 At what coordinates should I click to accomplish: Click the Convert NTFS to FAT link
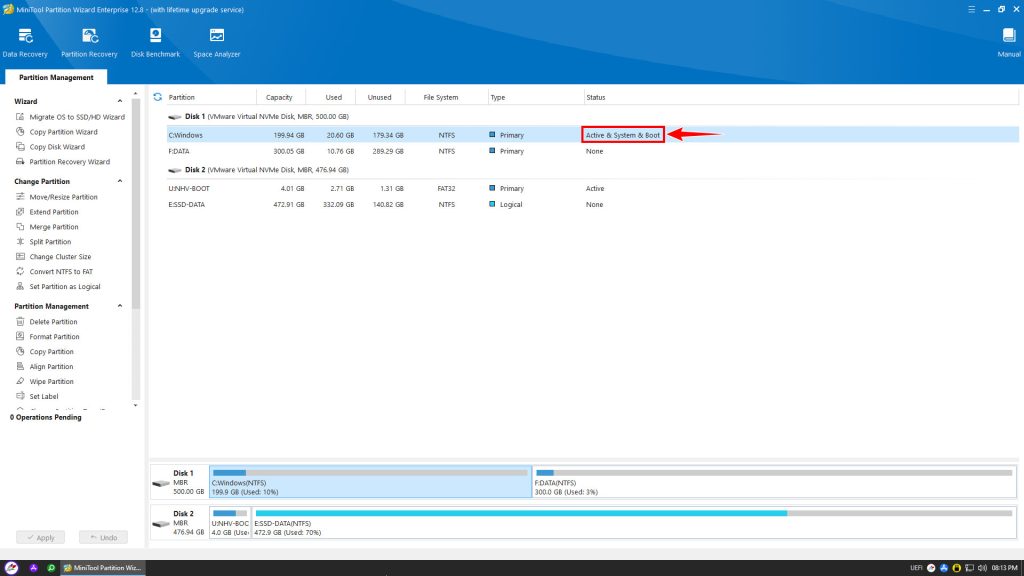coord(61,272)
